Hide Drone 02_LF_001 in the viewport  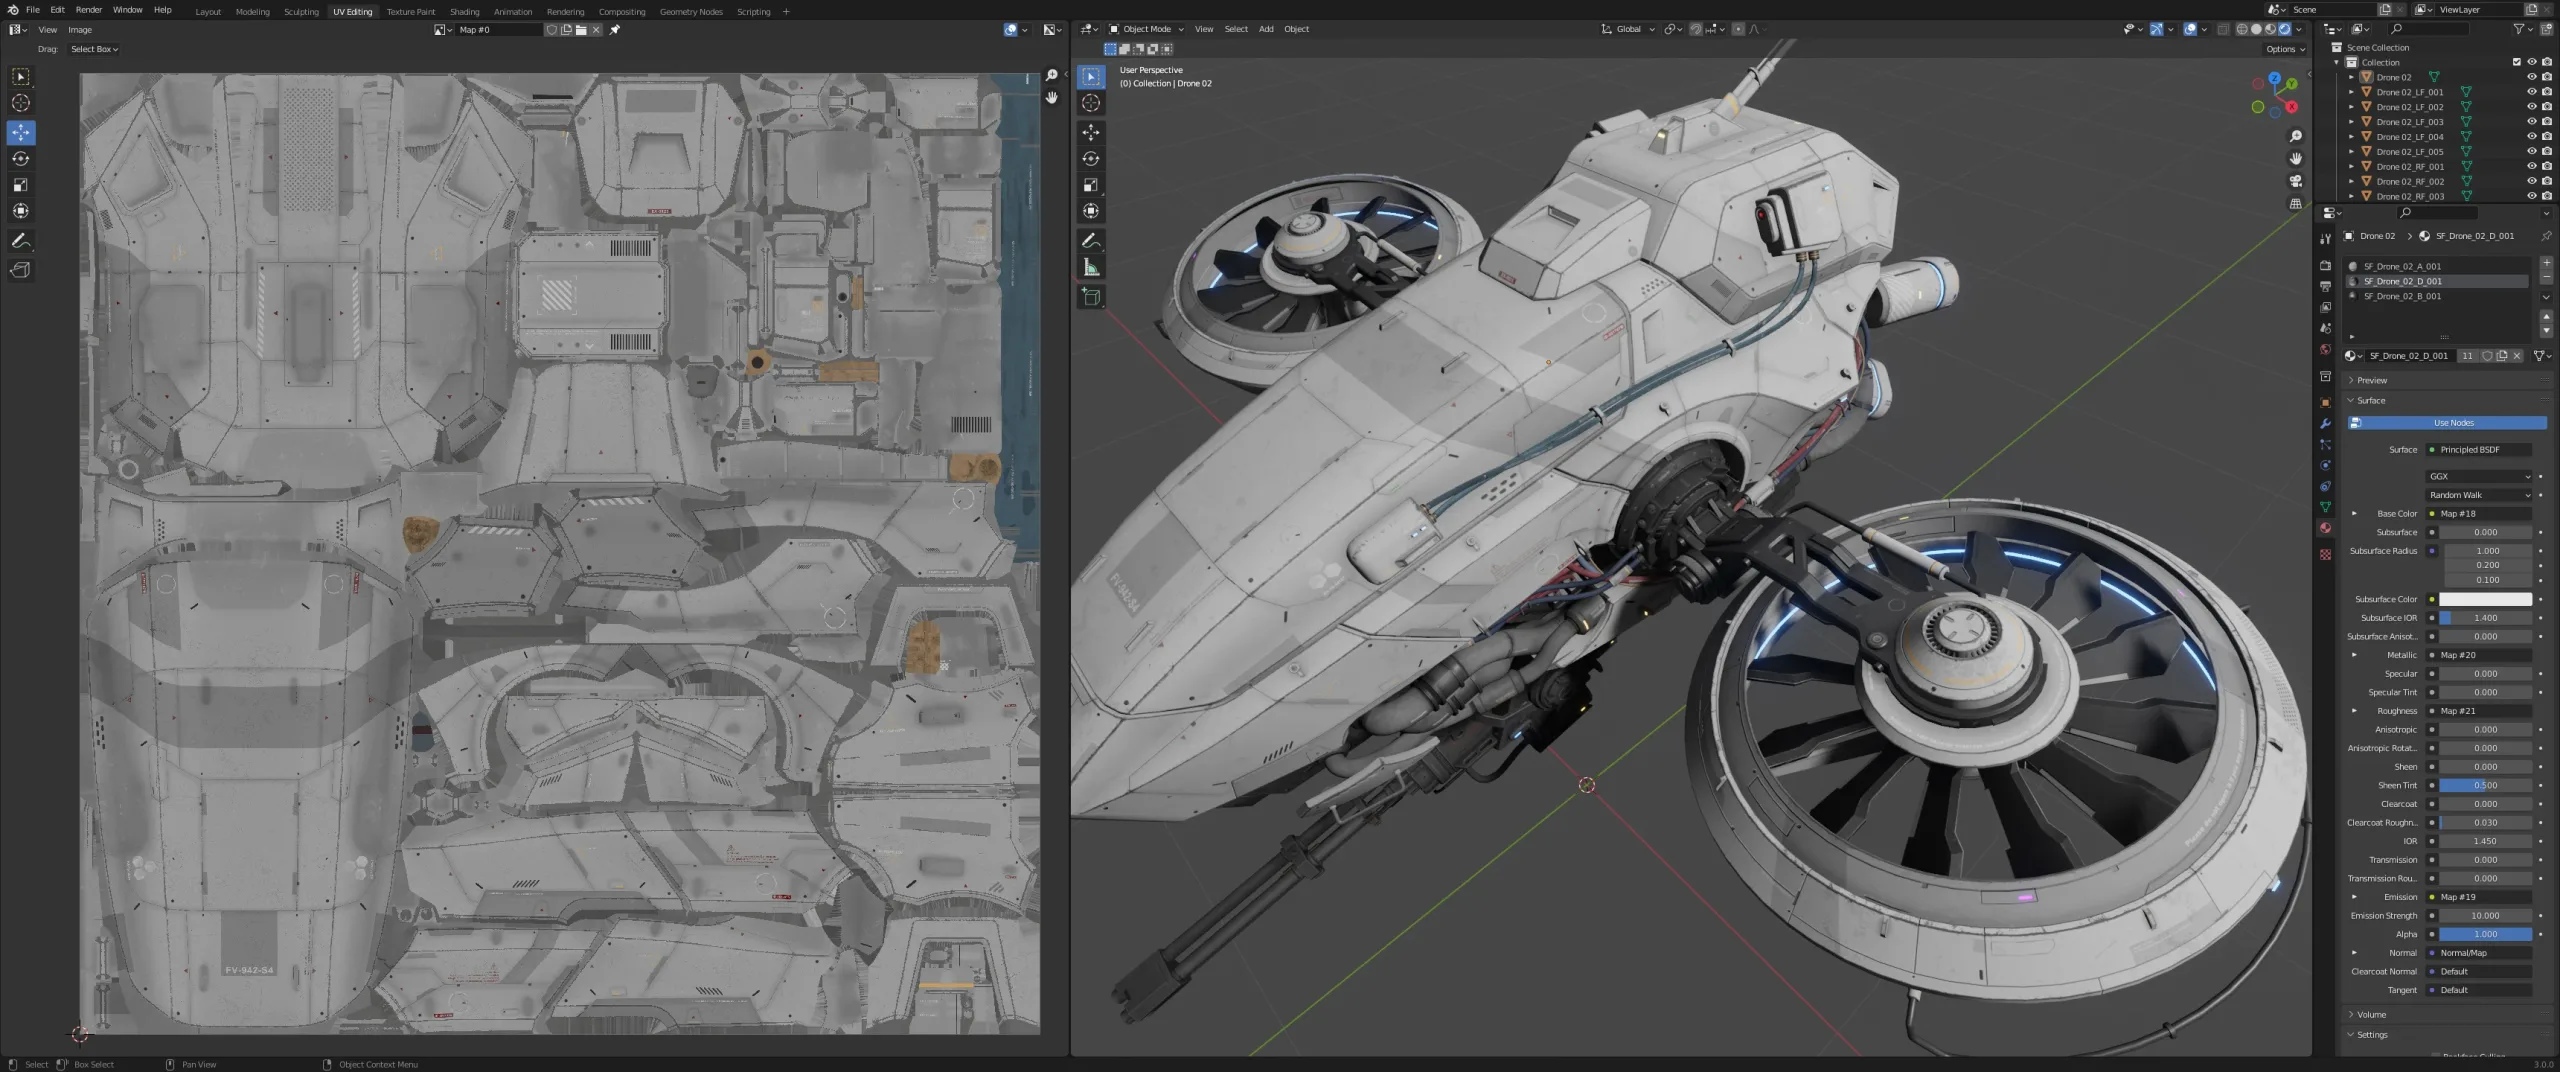[2532, 93]
